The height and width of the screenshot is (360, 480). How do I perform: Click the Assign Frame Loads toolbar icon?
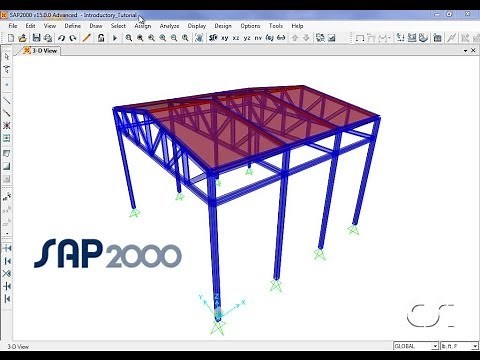pos(412,38)
